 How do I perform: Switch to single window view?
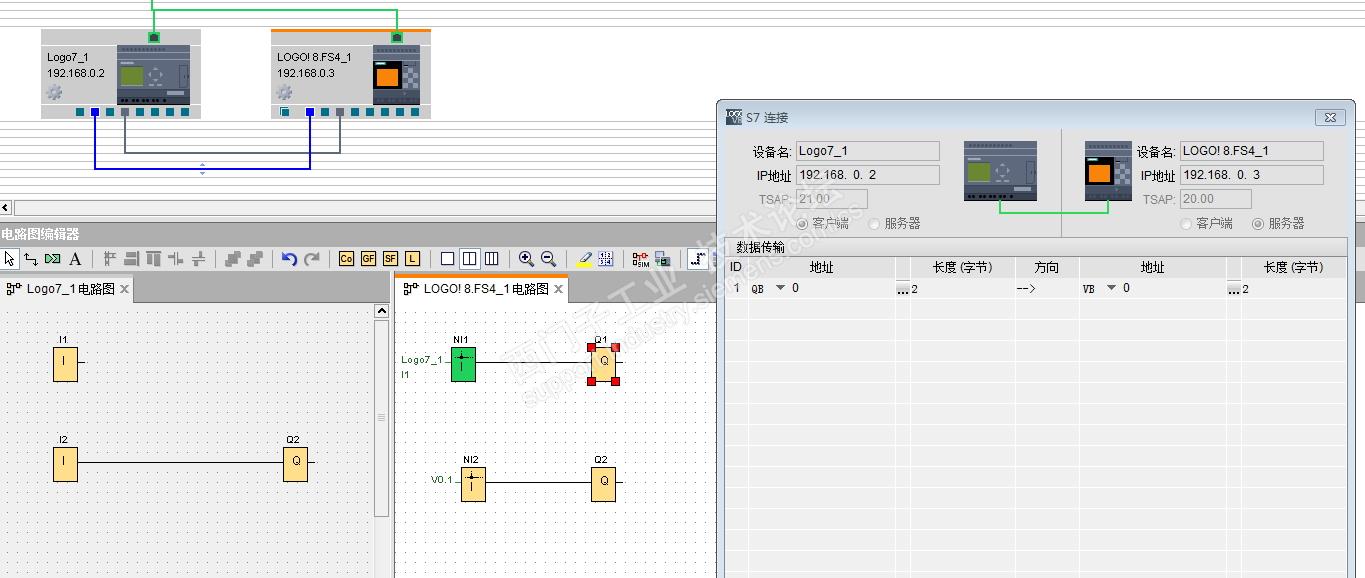click(x=447, y=259)
